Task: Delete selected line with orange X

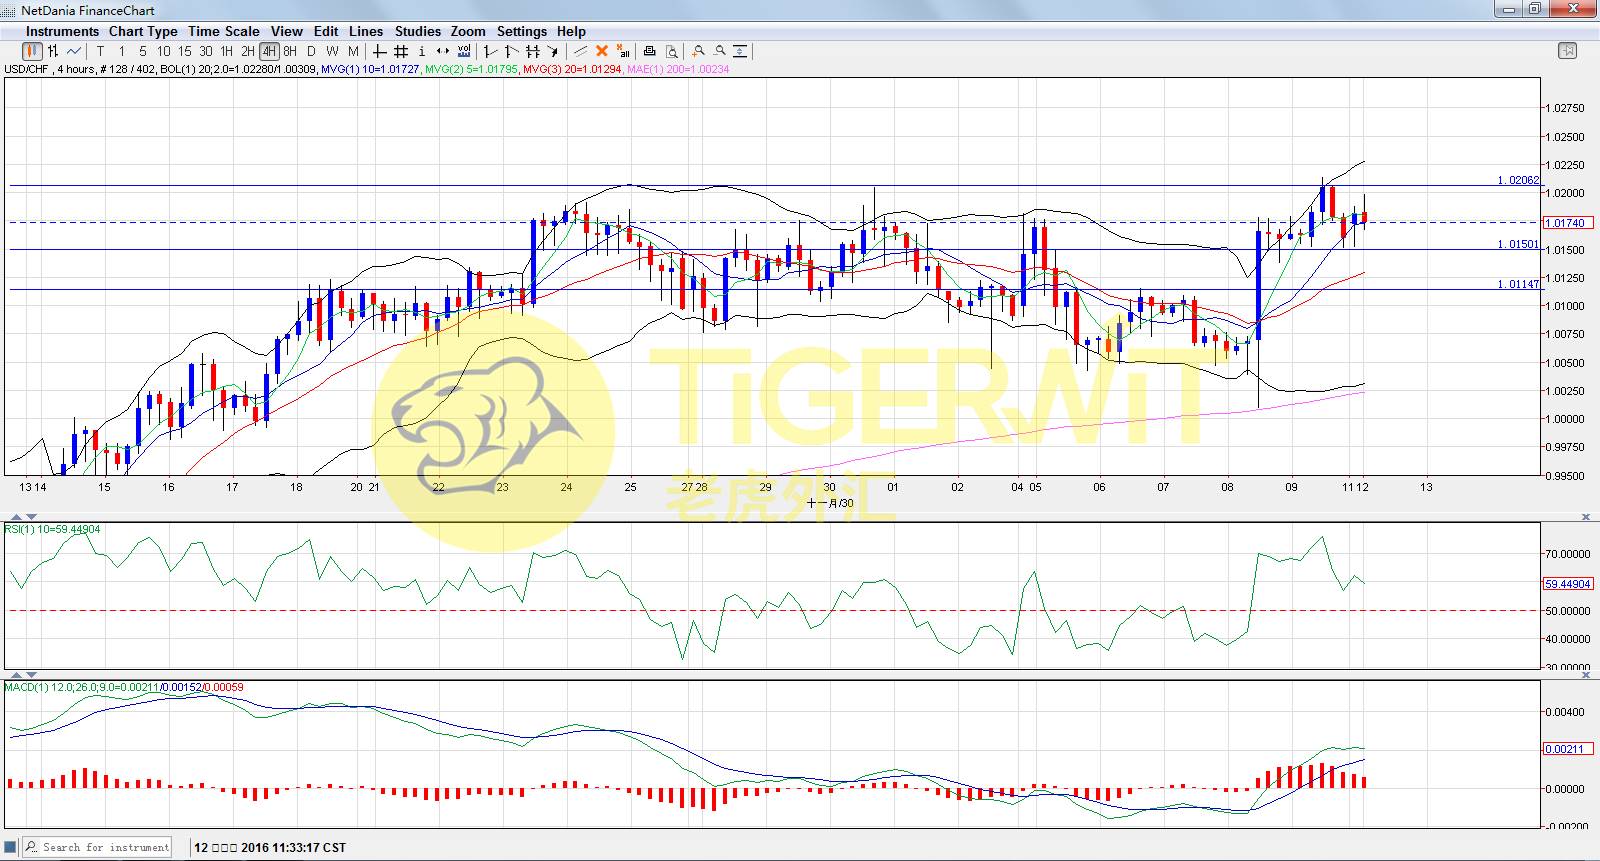Action: pos(601,51)
